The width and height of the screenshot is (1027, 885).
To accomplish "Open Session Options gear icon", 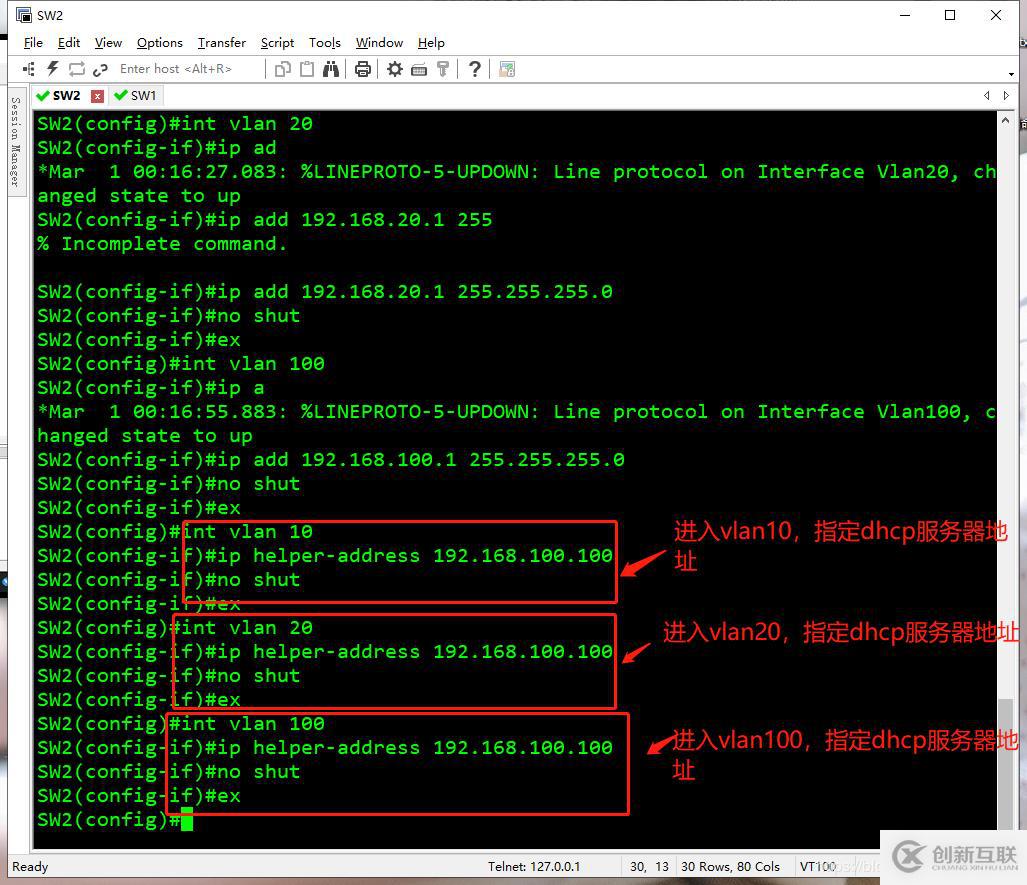I will pos(395,69).
